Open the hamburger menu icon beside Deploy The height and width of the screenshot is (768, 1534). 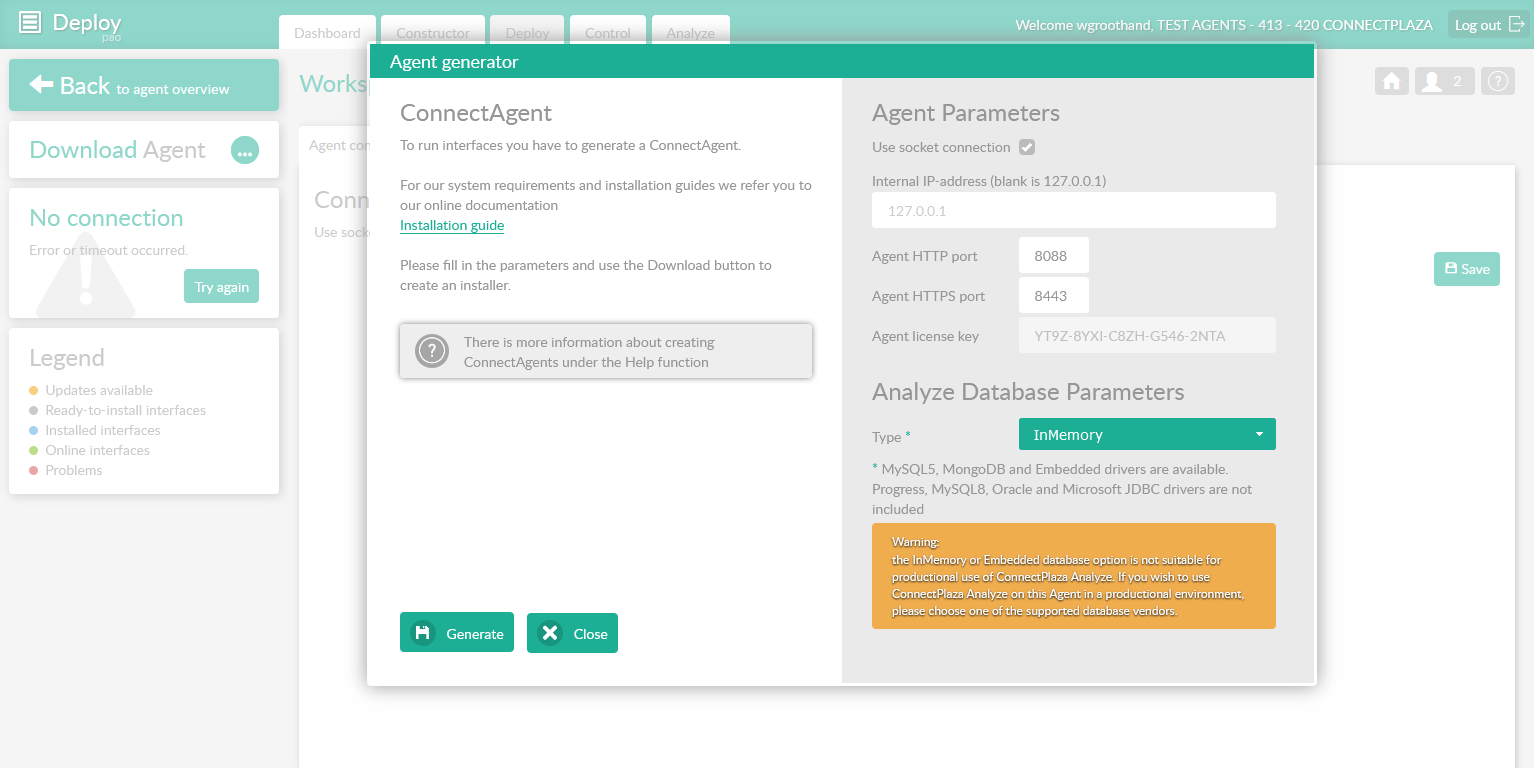(x=31, y=22)
